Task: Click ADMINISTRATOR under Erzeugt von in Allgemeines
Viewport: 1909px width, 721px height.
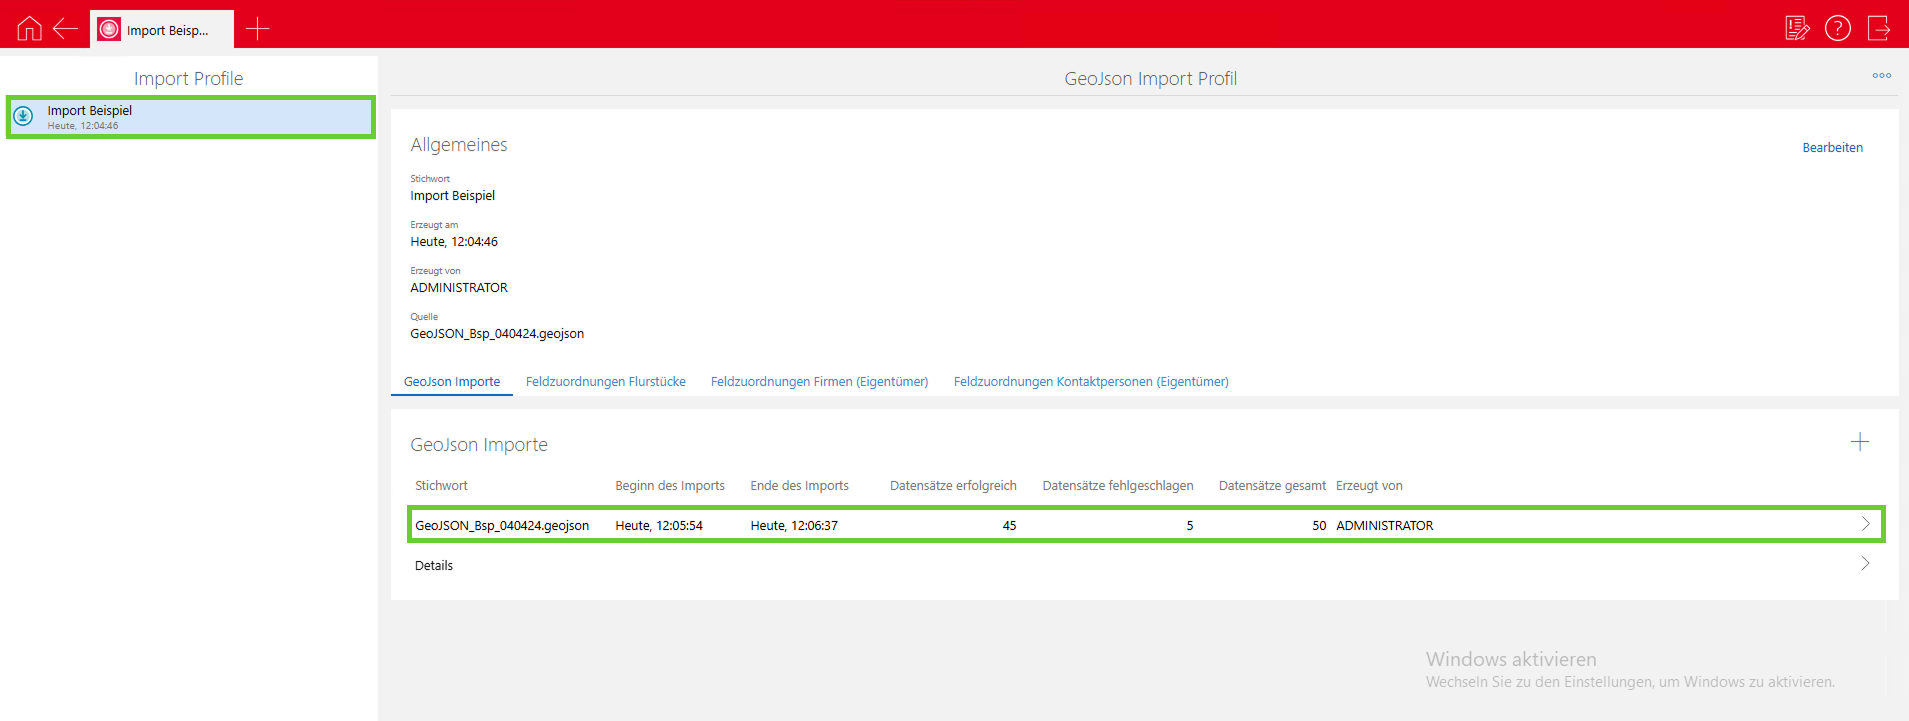Action: click(459, 288)
